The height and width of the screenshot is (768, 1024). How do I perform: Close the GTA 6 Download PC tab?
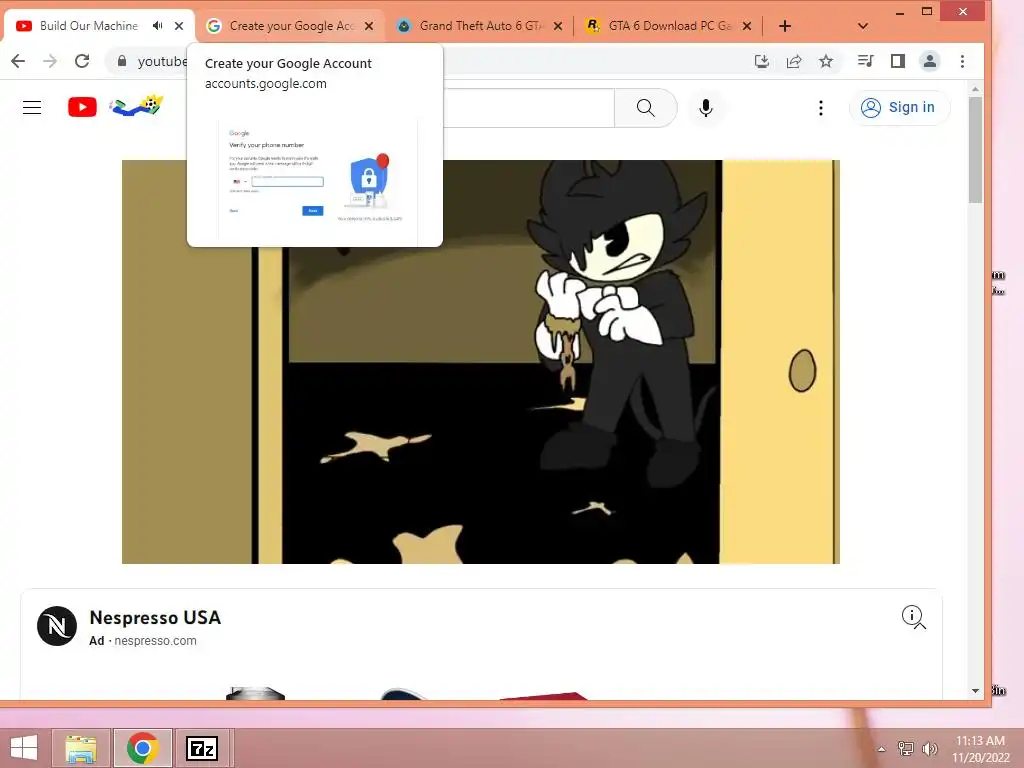pos(747,26)
